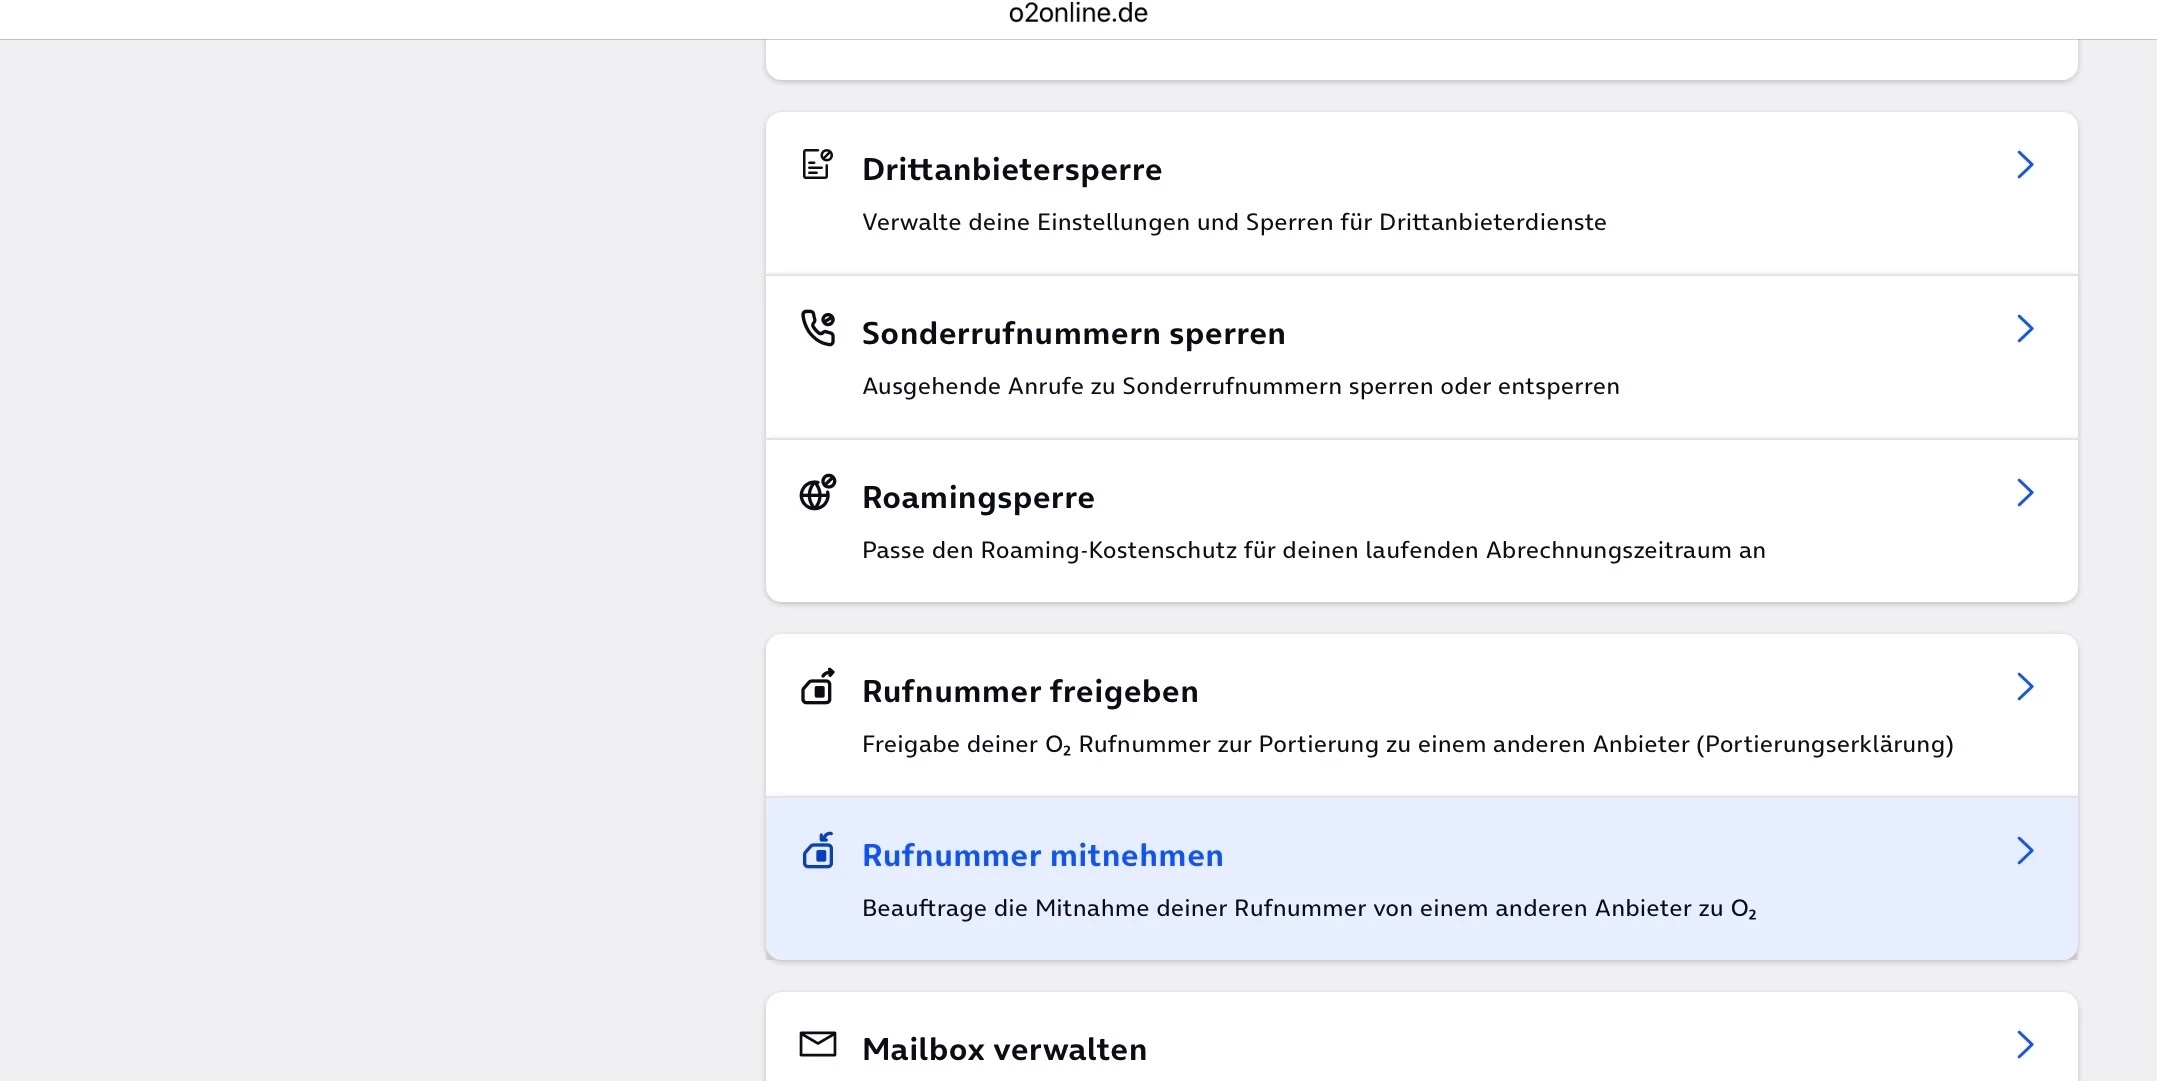Click the Drittanbietersperre document-block icon

(x=817, y=164)
